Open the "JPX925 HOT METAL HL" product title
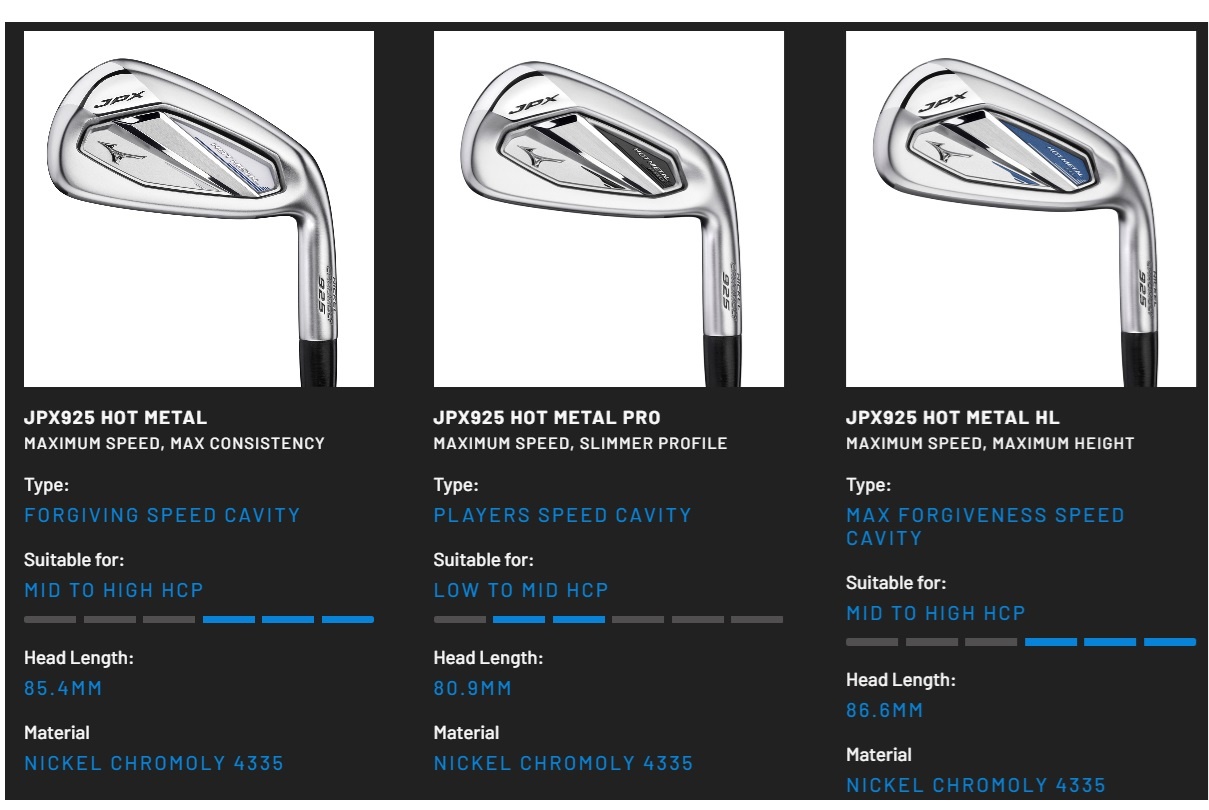Screen dimensions: 1209x810 [952, 418]
